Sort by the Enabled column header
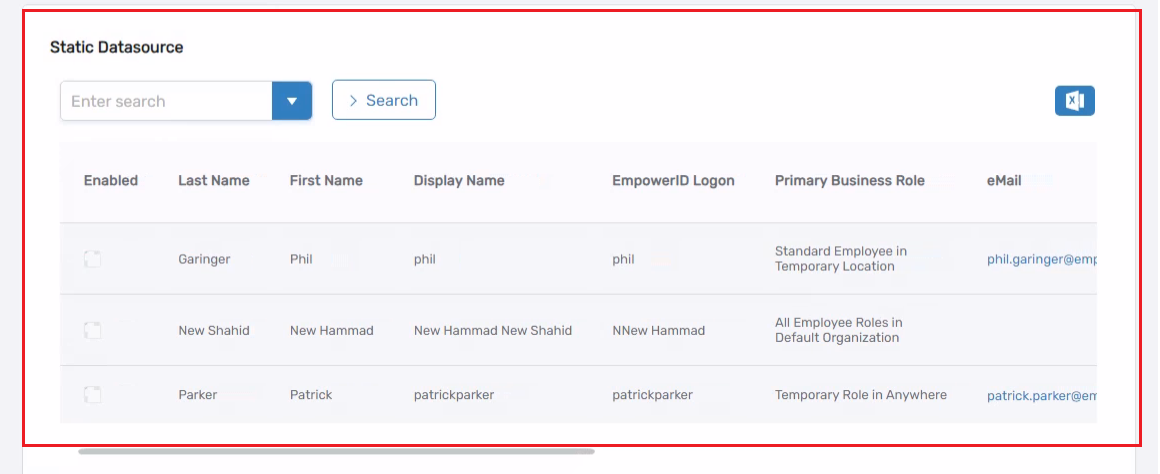Viewport: 1160px width, 474px height. point(111,180)
